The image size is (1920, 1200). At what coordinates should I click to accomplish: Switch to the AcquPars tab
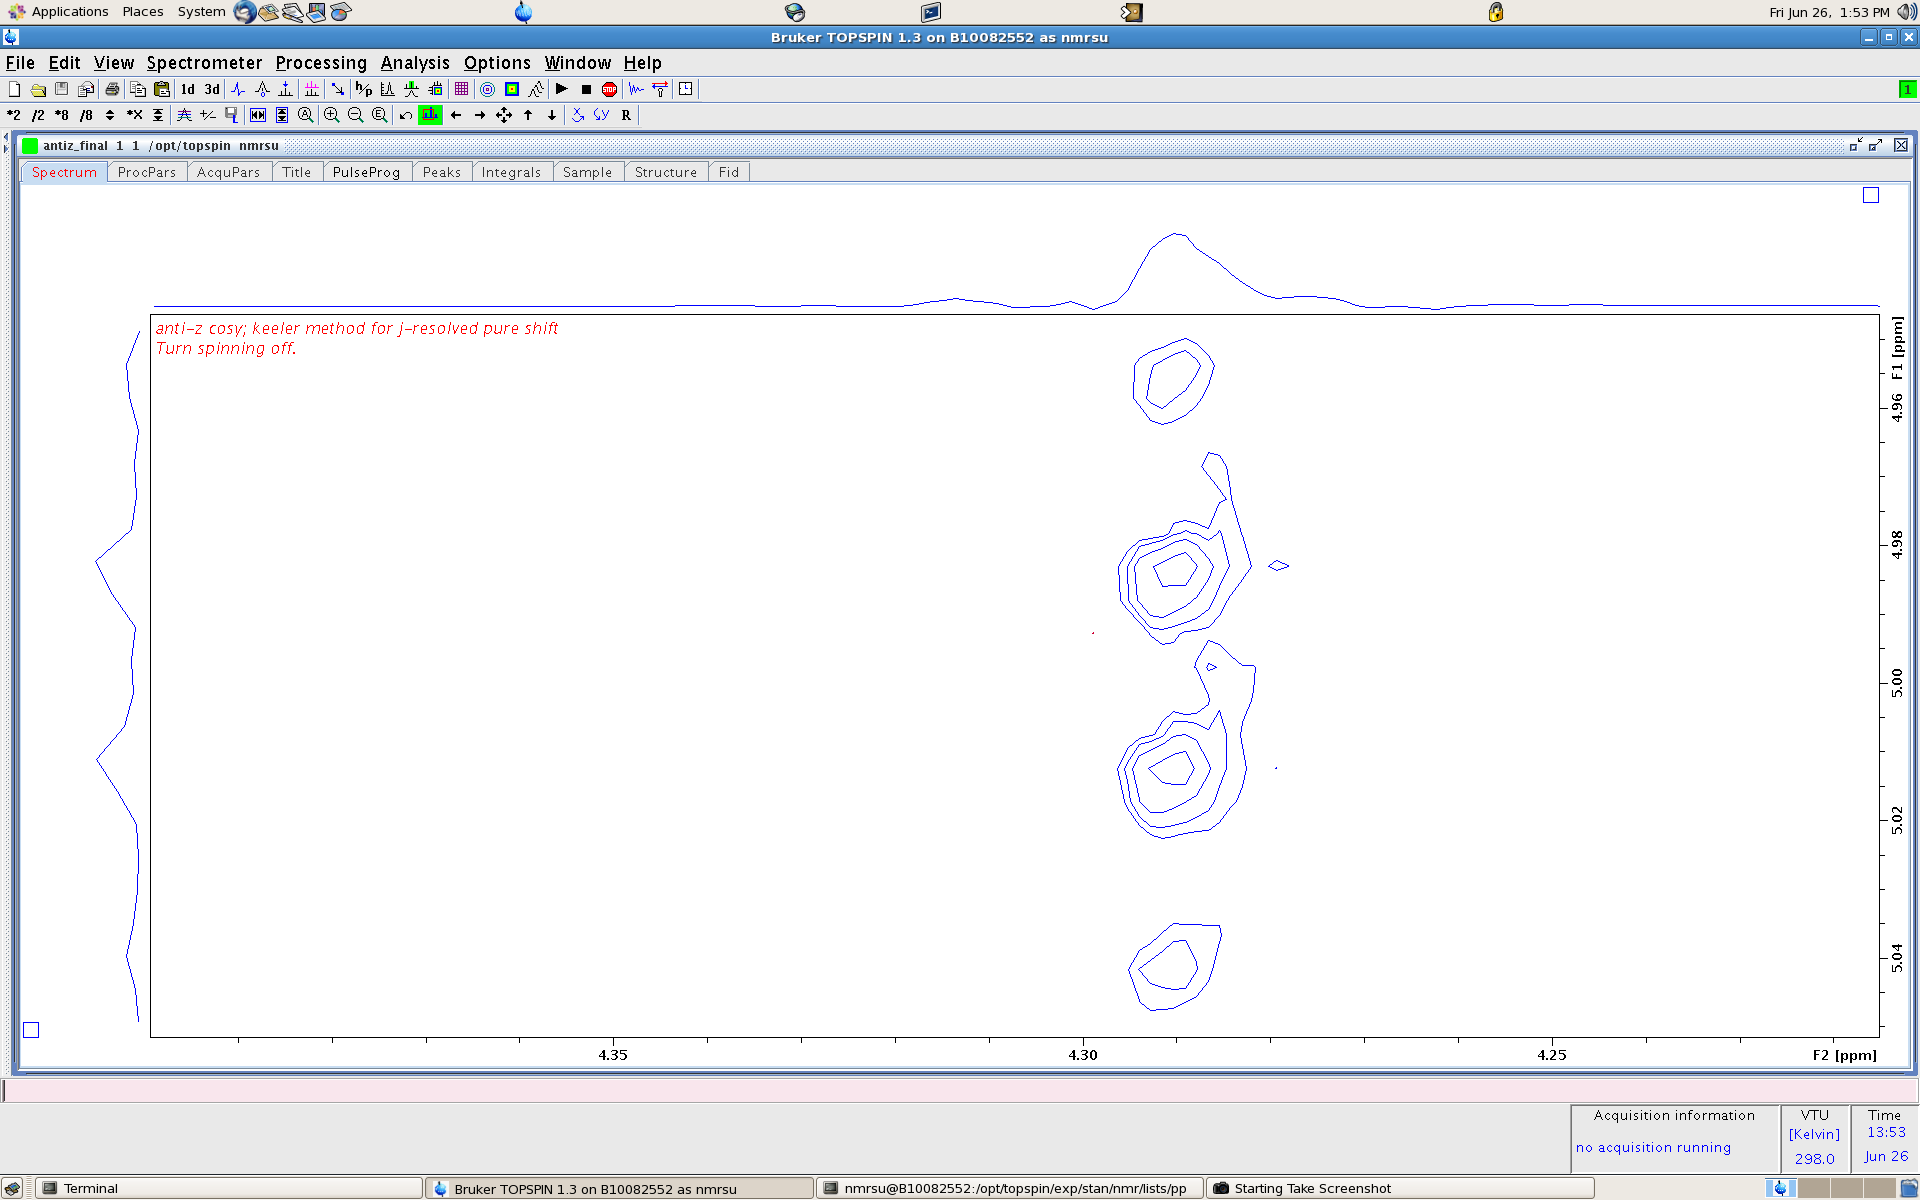pyautogui.click(x=229, y=172)
